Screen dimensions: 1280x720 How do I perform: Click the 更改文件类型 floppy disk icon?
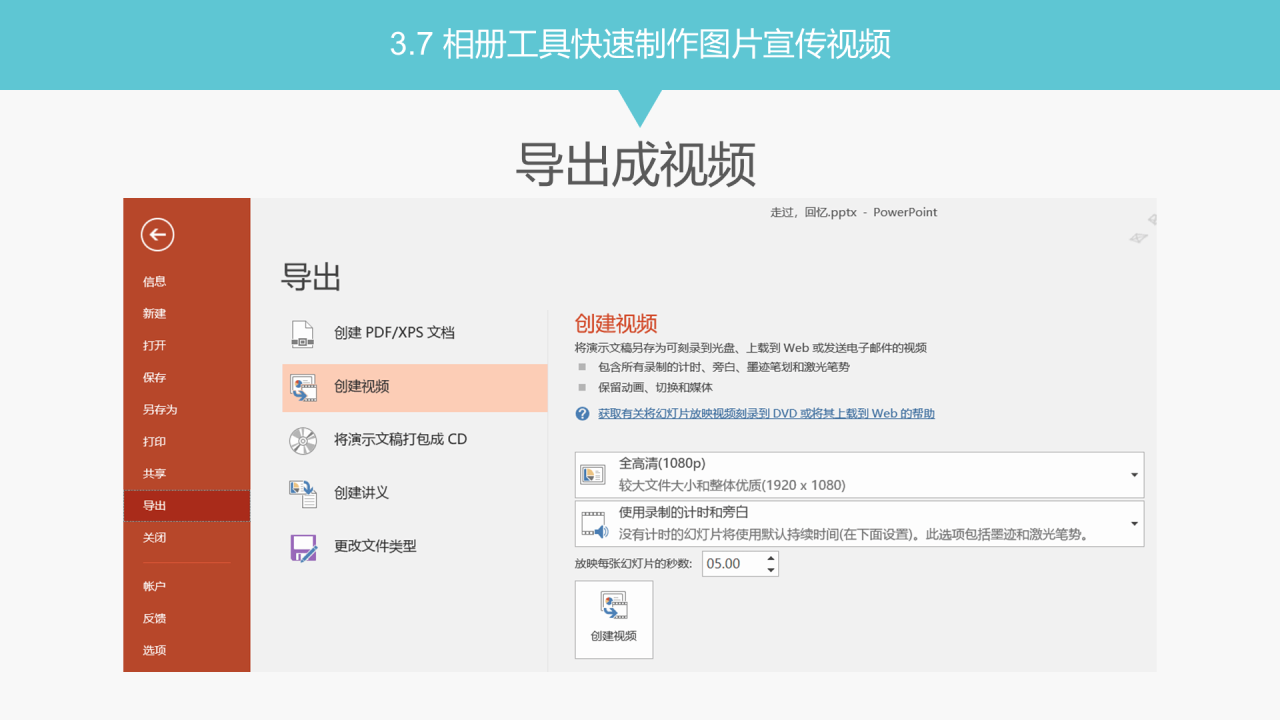[302, 547]
